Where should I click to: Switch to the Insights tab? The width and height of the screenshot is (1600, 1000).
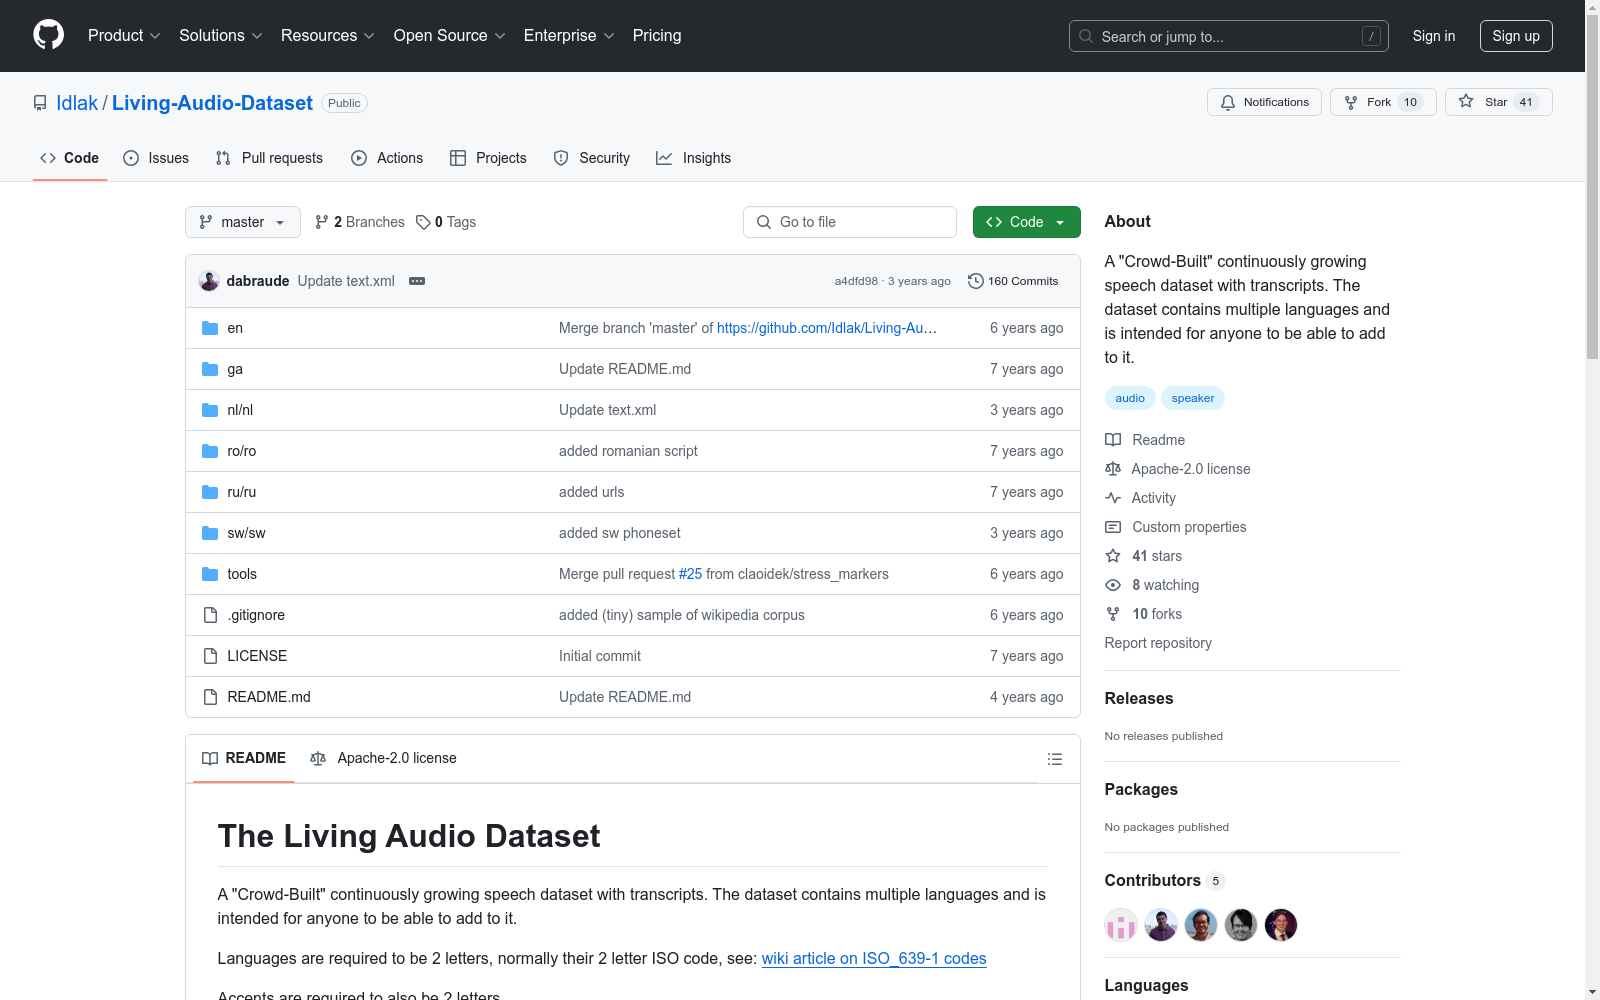[x=693, y=158]
